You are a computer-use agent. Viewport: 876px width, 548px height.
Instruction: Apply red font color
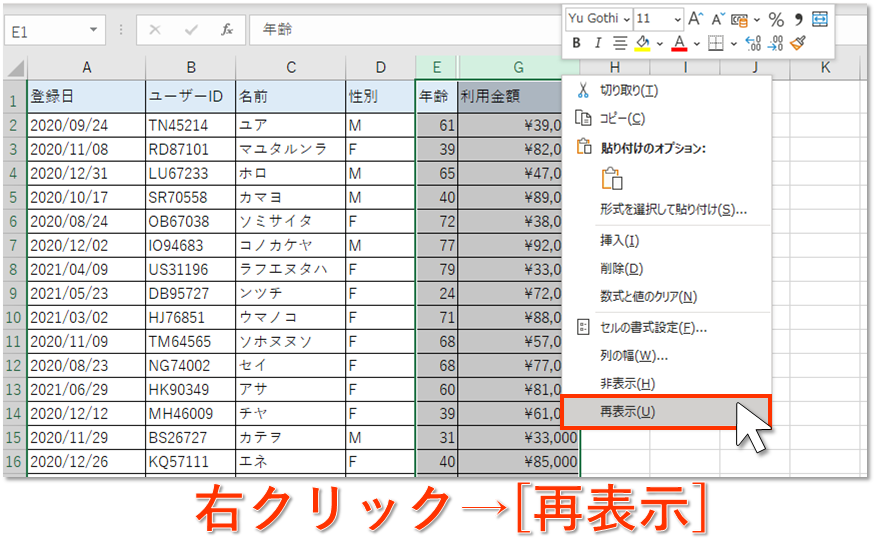pyautogui.click(x=679, y=43)
